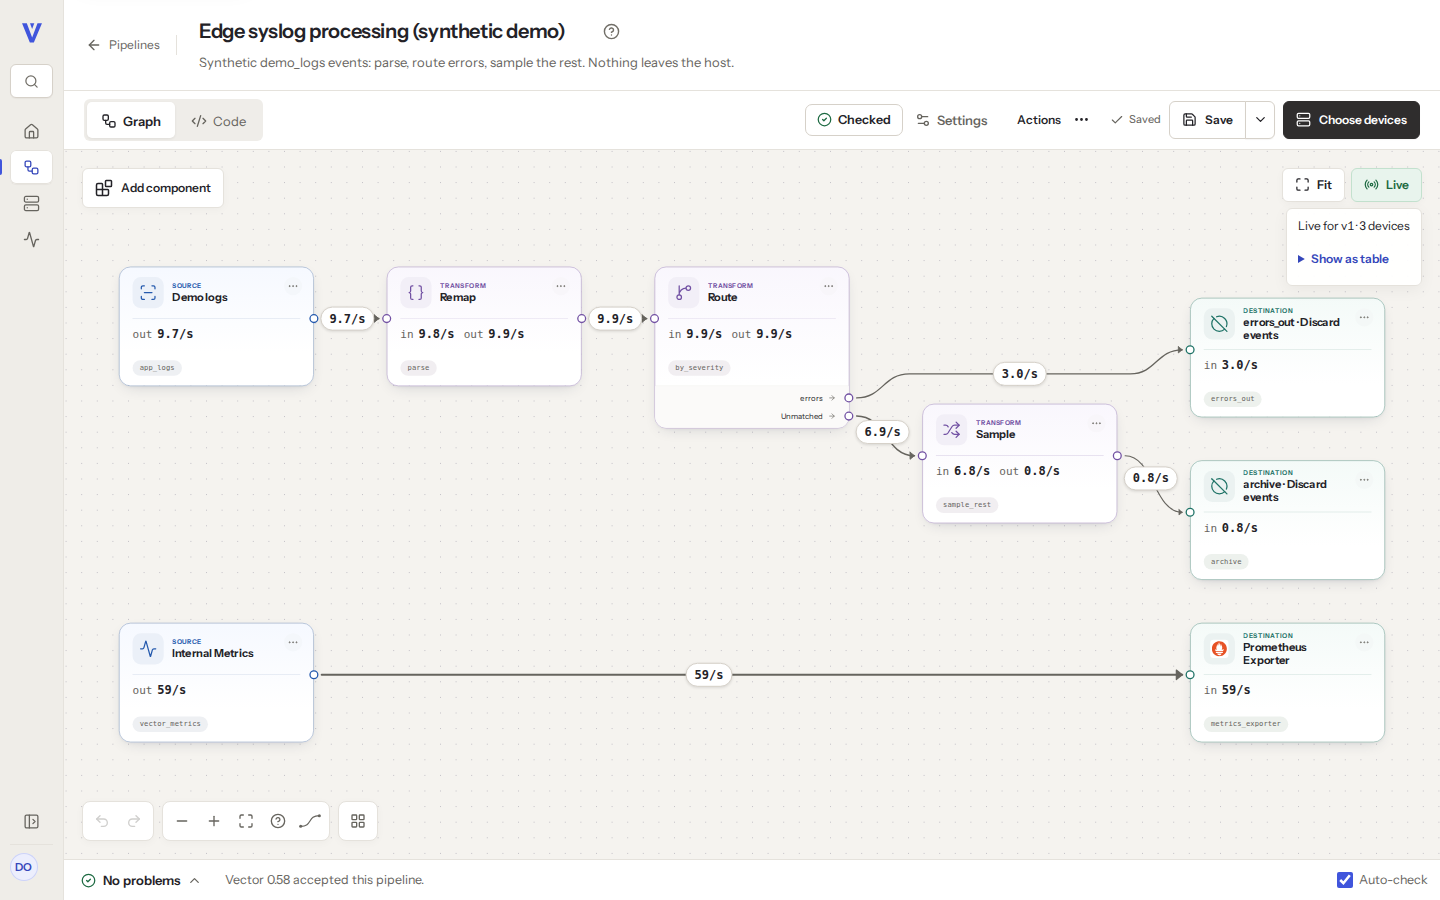Viewport: 1440px width, 900px height.
Task: Open pipeline Settings
Action: (952, 120)
